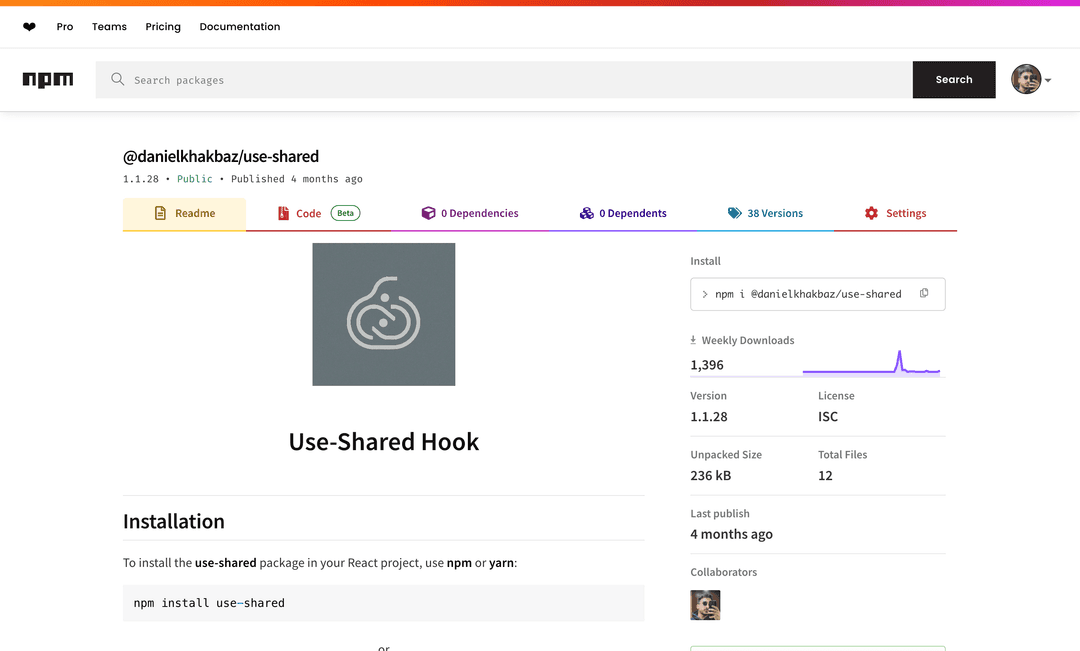Viewport: 1080px width, 651px height.
Task: Open the profile avatar menu
Action: [x=1026, y=79]
